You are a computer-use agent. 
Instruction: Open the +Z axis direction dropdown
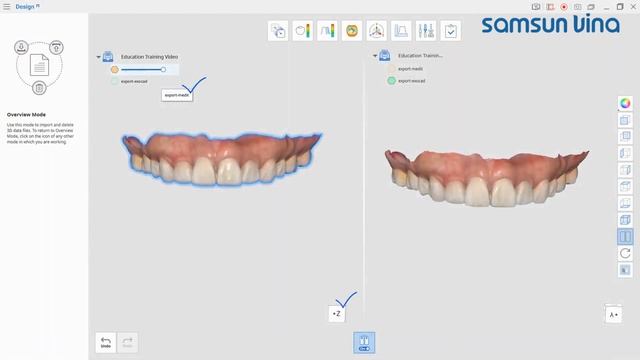[336, 313]
